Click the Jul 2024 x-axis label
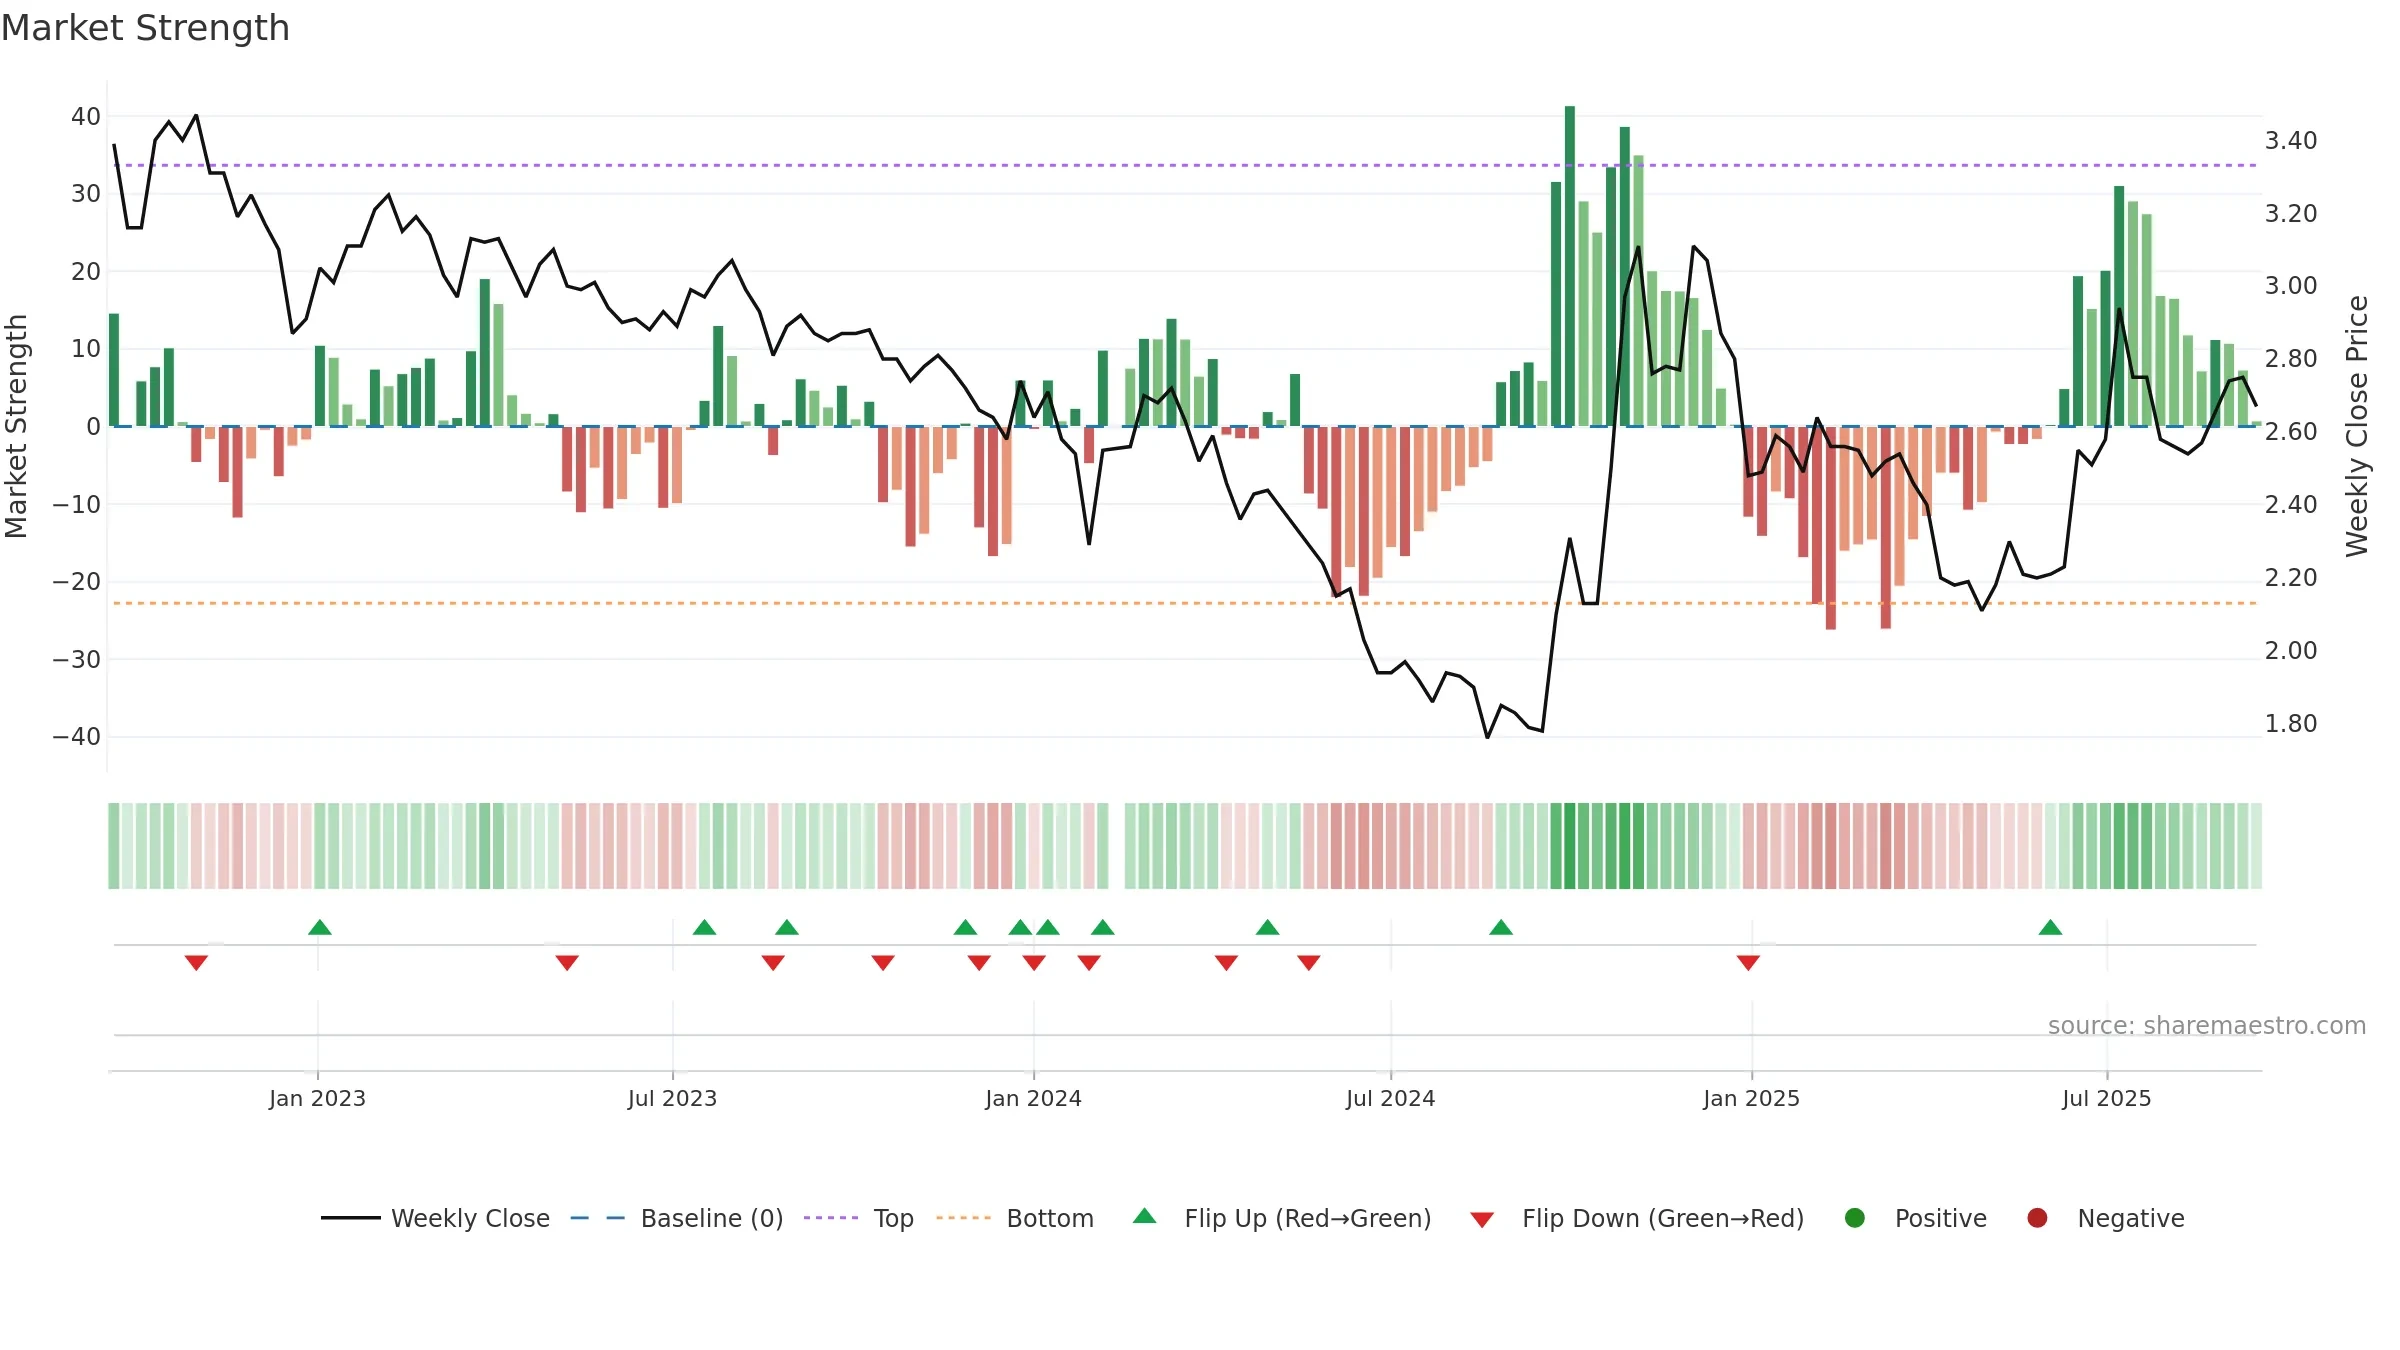This screenshot has height=1350, width=2400. point(1390,1098)
